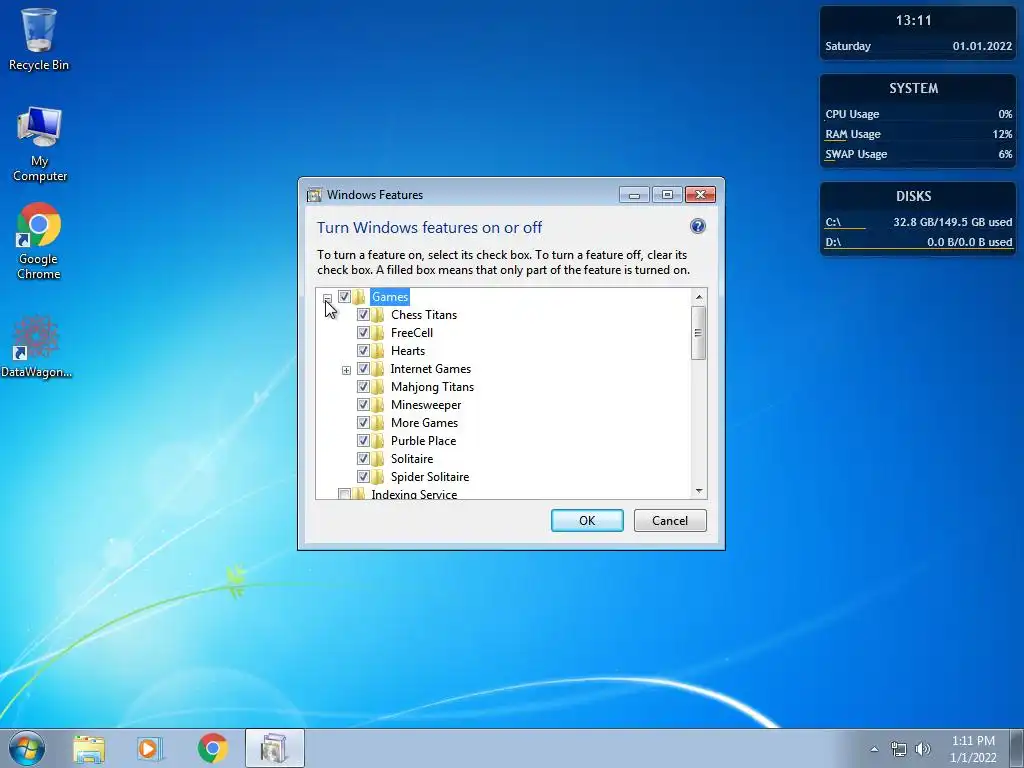Click the Hearts folder icon
Screen dimensions: 1024x768
(378, 351)
